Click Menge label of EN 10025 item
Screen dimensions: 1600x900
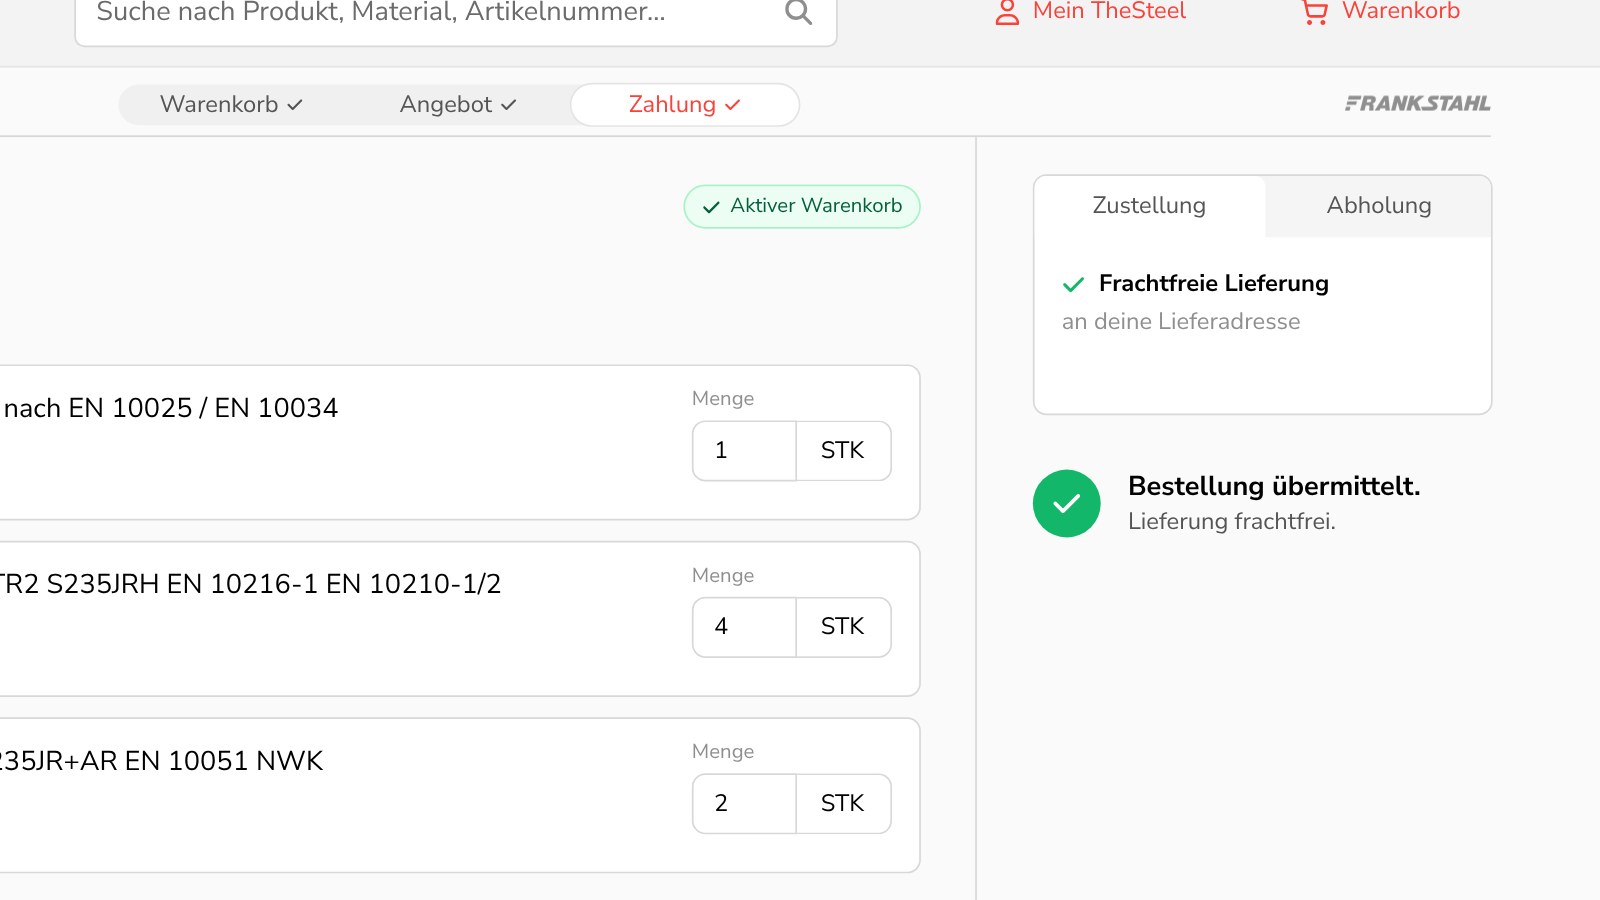723,398
